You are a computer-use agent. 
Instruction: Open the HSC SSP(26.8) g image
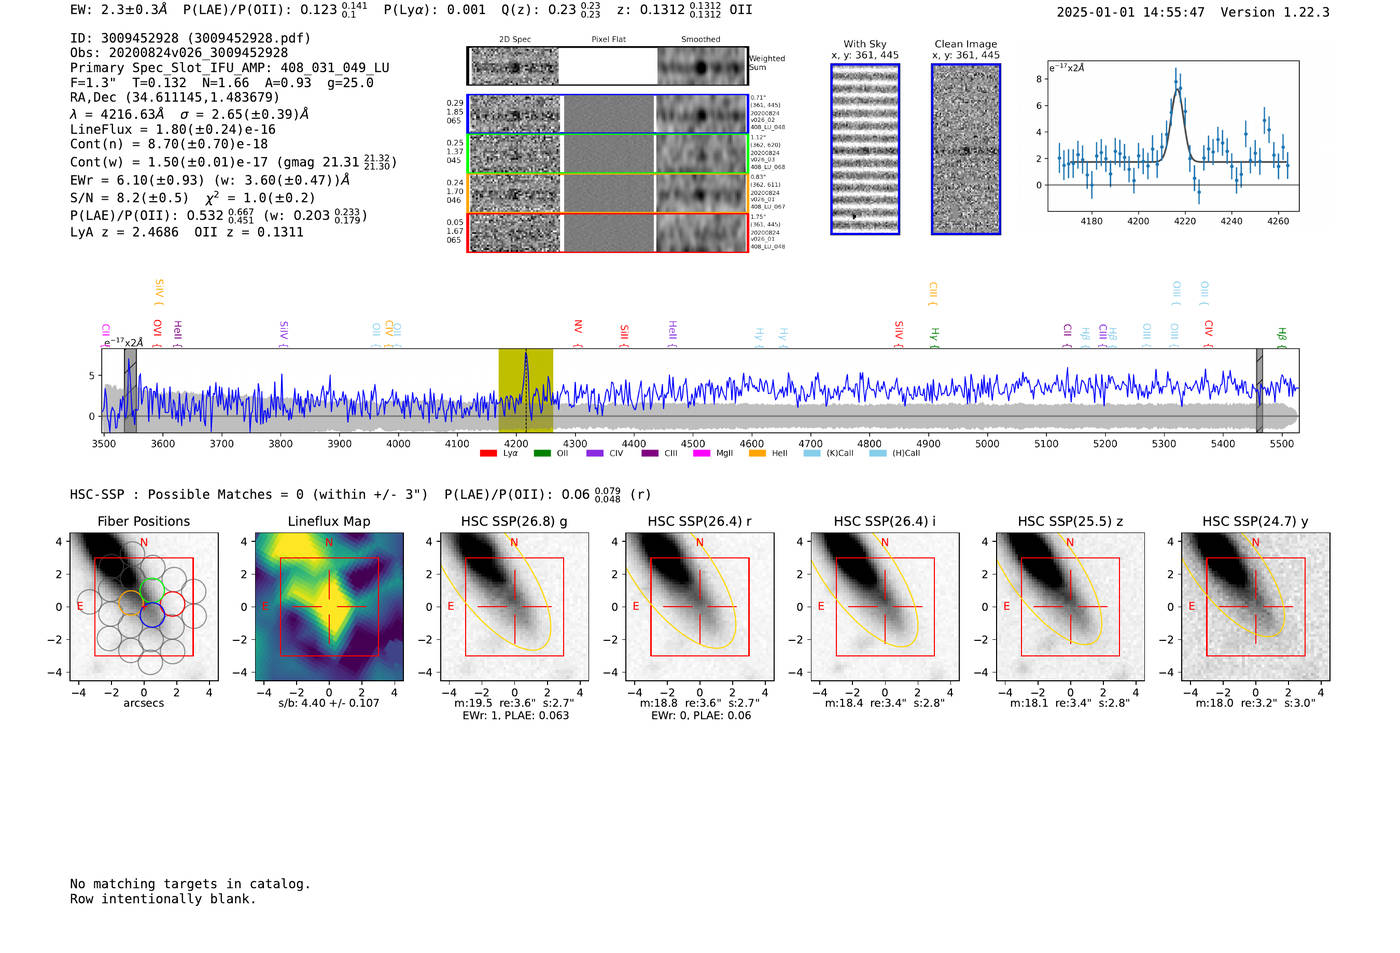click(x=514, y=606)
